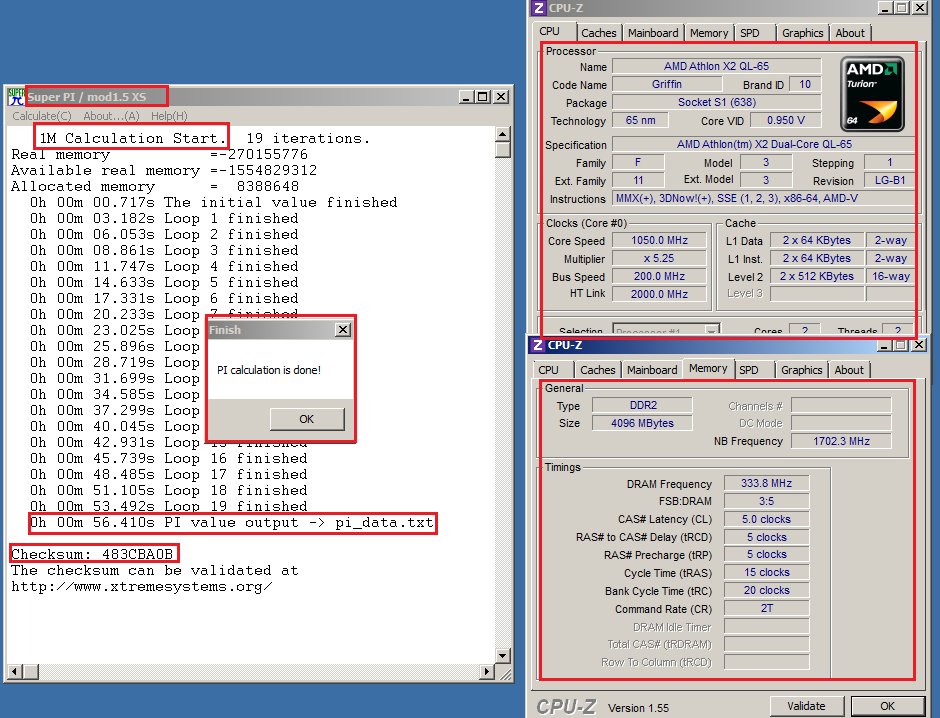Click the Code Name value Griffin

(x=667, y=85)
